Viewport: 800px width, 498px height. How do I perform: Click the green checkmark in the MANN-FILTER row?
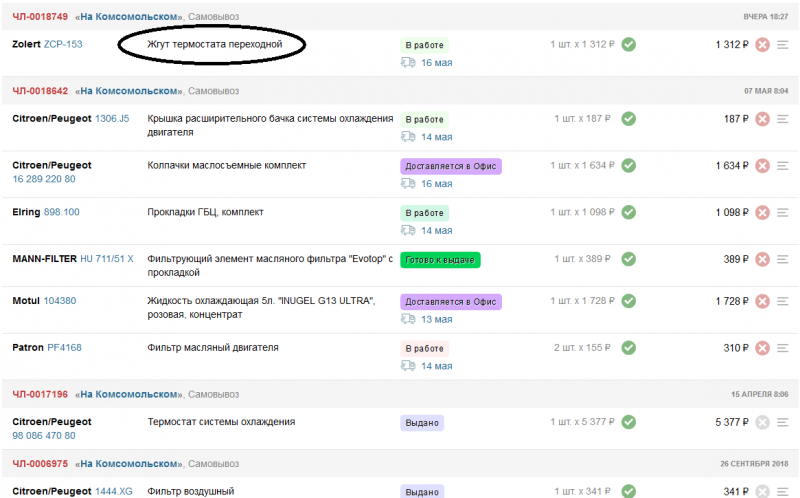(x=629, y=259)
